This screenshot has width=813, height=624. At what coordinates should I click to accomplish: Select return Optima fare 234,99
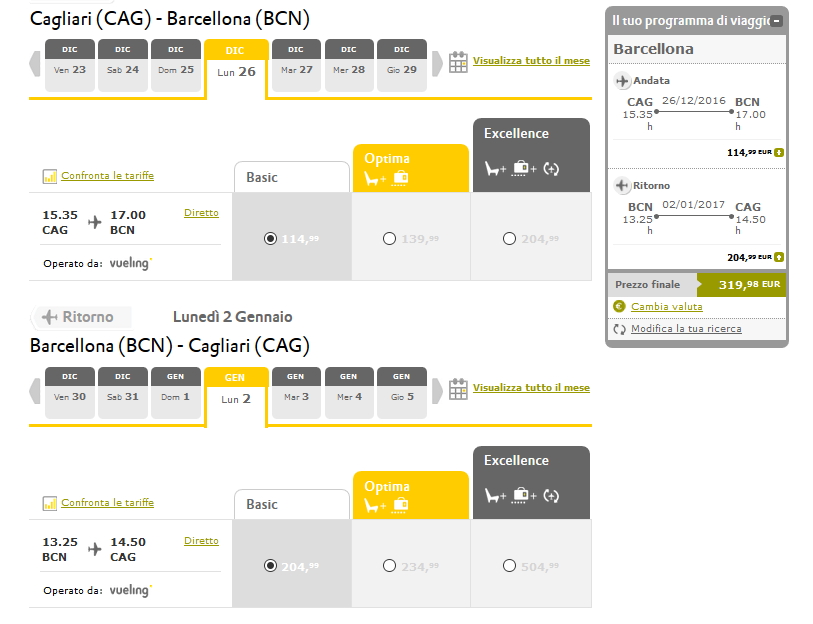point(390,566)
